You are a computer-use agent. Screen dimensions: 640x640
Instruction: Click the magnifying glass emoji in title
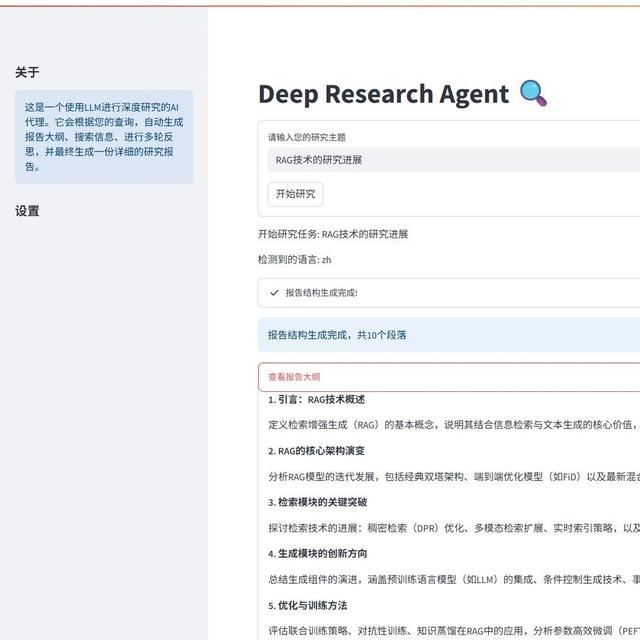(533, 93)
